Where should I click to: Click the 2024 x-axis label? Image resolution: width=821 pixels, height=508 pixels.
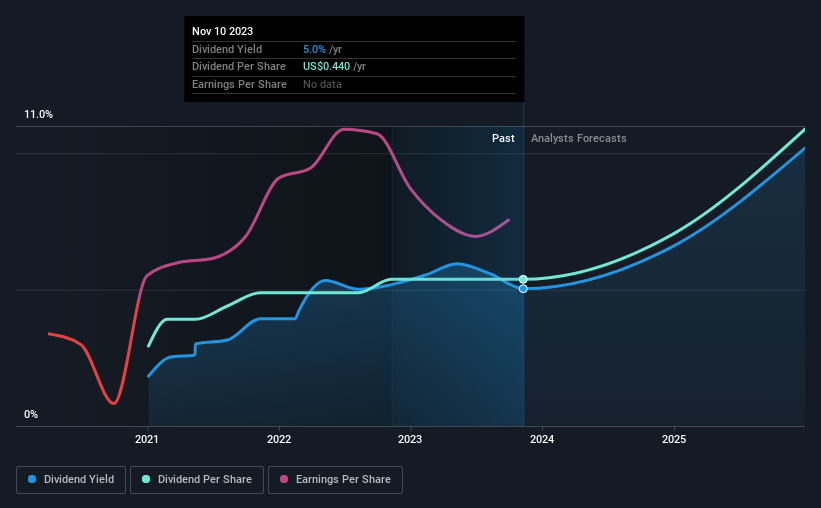[x=542, y=439]
